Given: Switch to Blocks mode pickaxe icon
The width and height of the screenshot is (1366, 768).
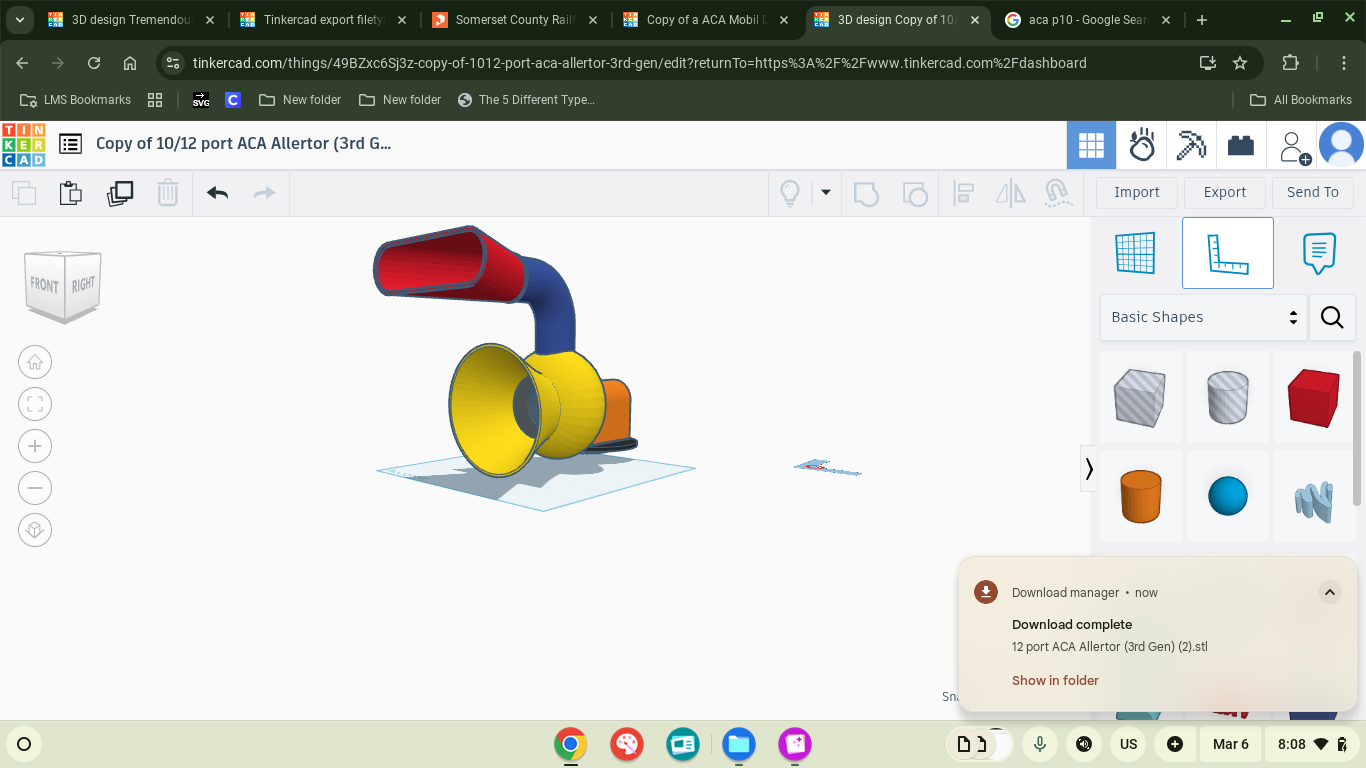Looking at the screenshot, I should tap(1191, 146).
